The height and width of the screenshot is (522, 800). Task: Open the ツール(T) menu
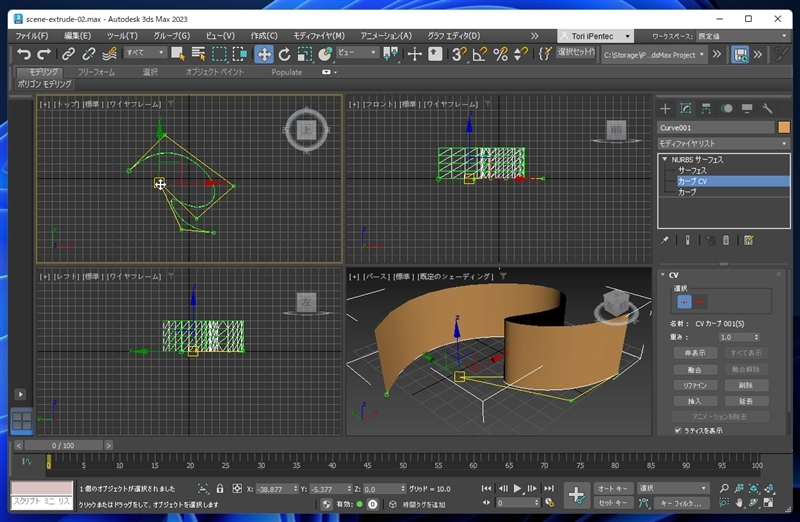pos(122,36)
